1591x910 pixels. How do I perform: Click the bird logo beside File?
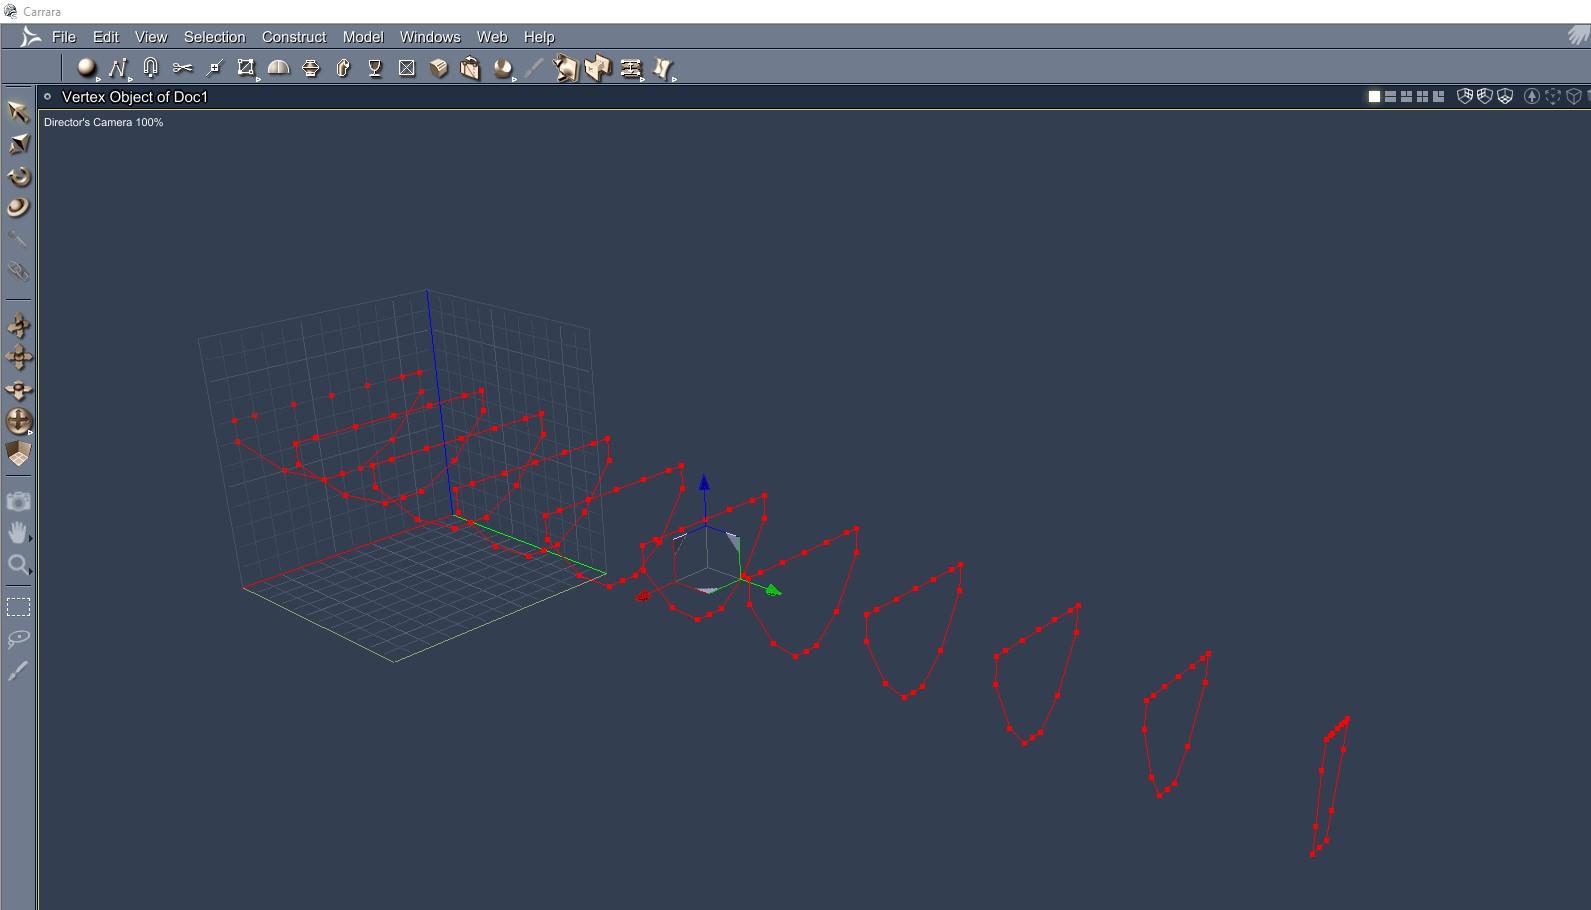(30, 37)
